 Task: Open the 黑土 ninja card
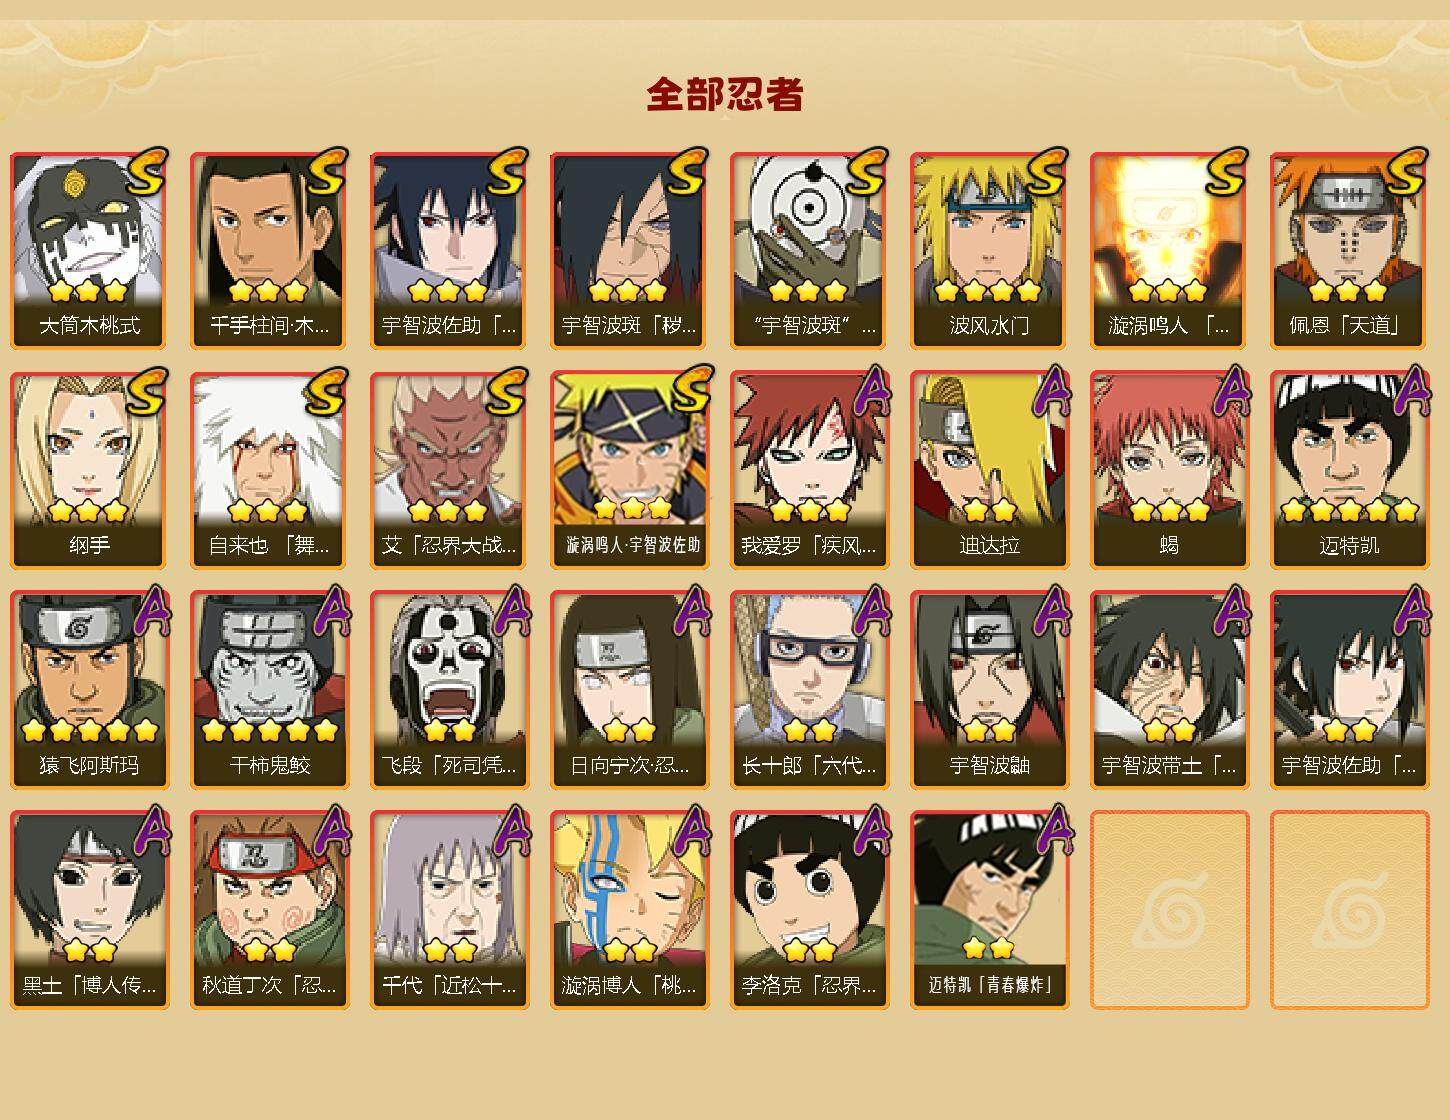click(x=89, y=910)
